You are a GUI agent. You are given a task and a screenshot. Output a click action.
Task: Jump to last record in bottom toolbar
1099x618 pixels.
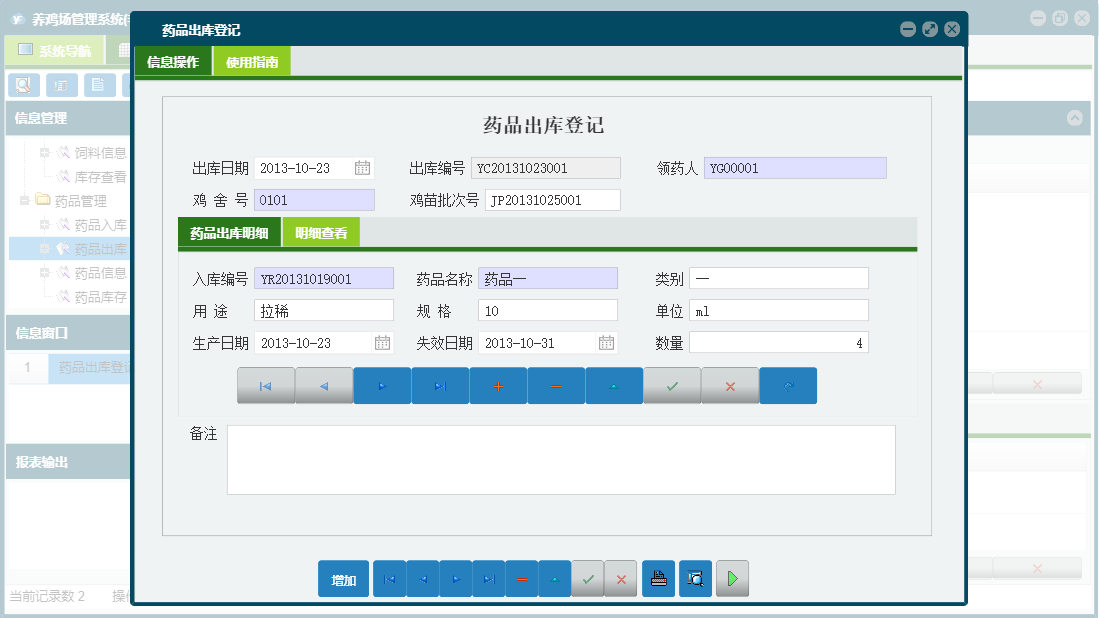pos(488,578)
